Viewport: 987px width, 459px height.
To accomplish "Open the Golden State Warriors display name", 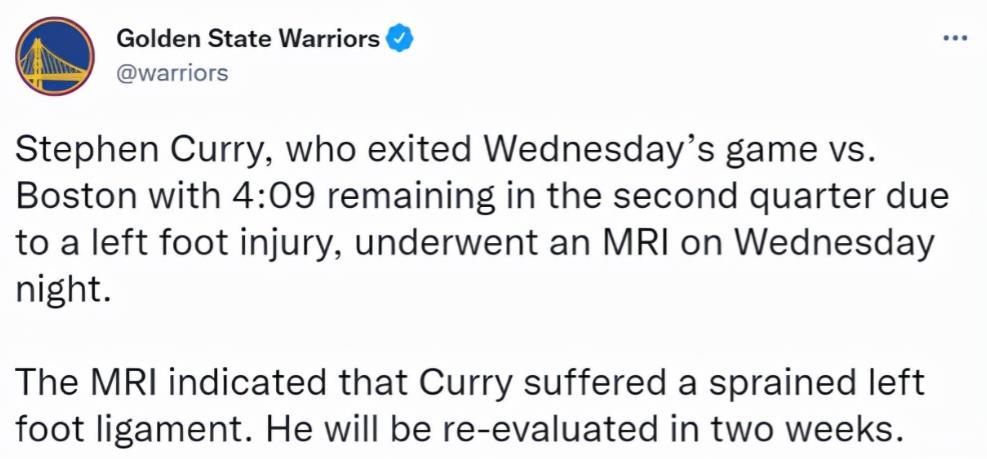I will [x=248, y=39].
